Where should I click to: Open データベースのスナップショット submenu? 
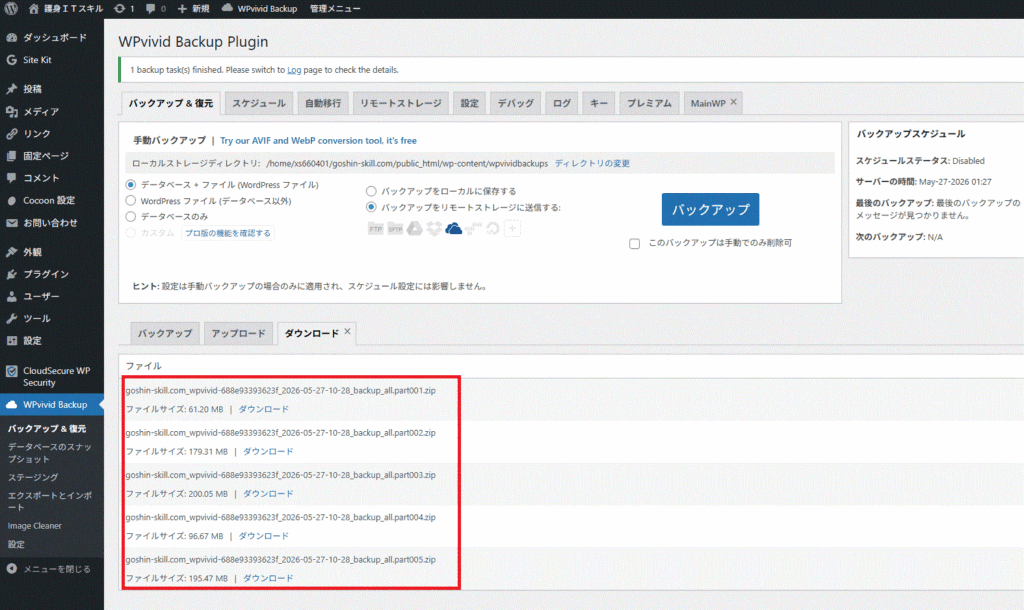pos(50,453)
